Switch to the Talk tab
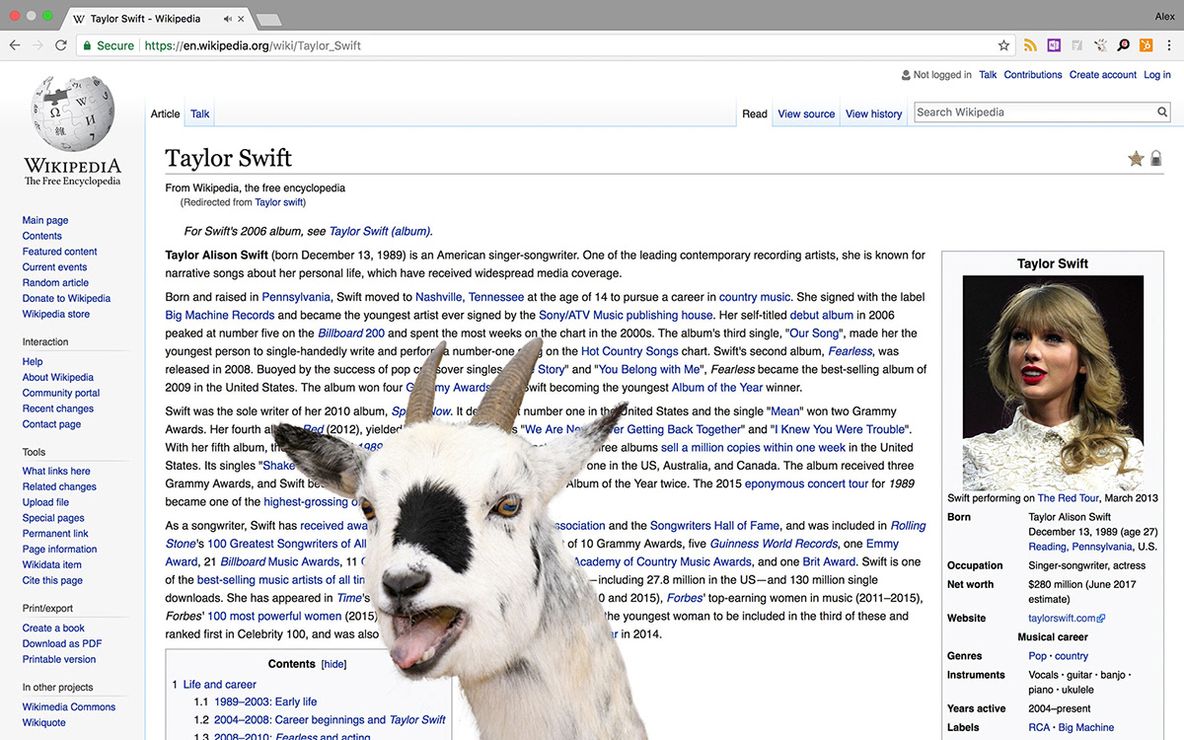Viewport: 1184px width, 740px height. click(200, 114)
